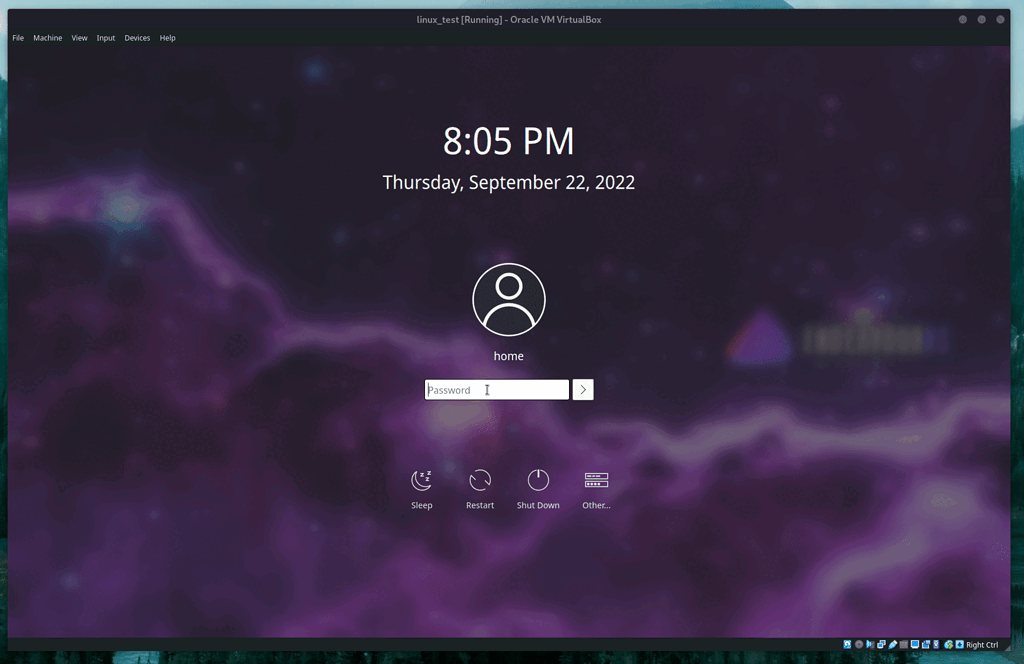The width and height of the screenshot is (1024, 664).
Task: Click the hard disk activity status icon
Action: [x=847, y=644]
